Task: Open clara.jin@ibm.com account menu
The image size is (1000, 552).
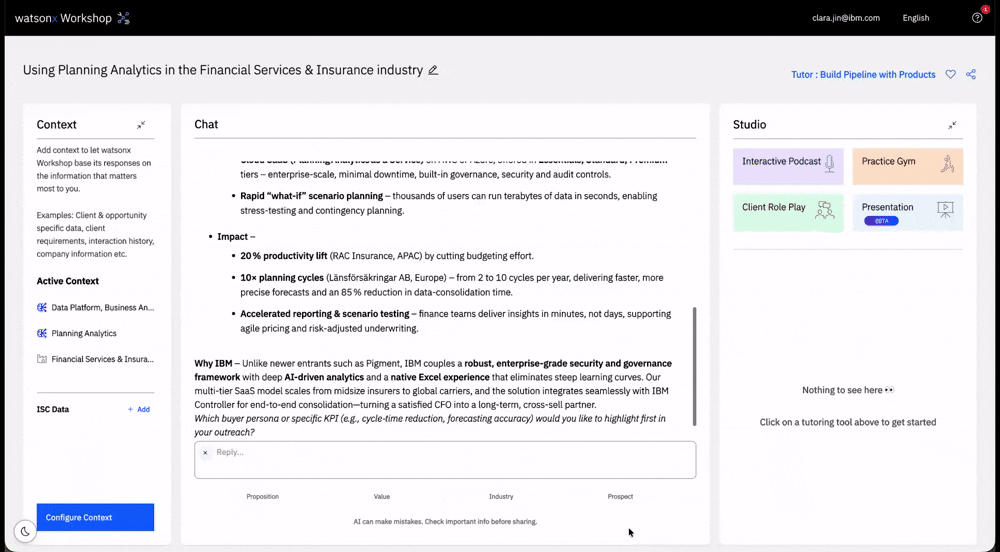Action: coord(846,18)
